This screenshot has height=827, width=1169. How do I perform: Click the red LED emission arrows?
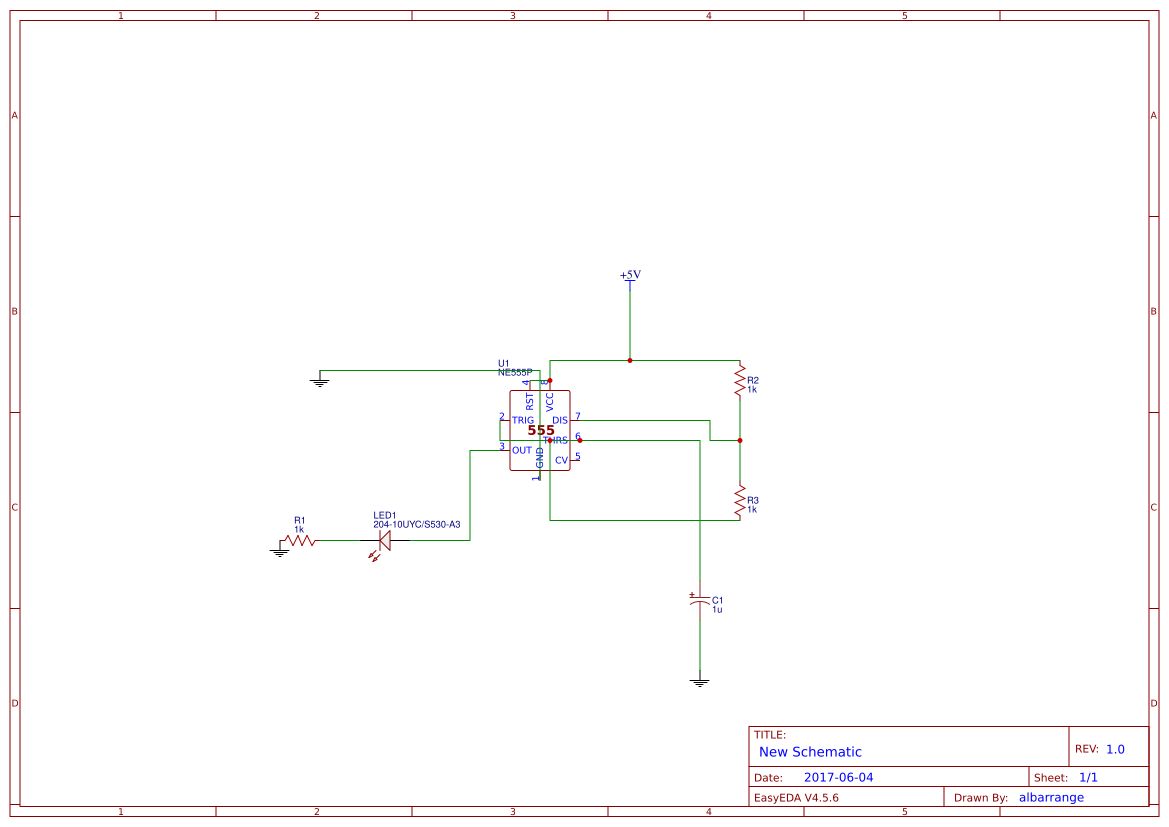point(374,554)
